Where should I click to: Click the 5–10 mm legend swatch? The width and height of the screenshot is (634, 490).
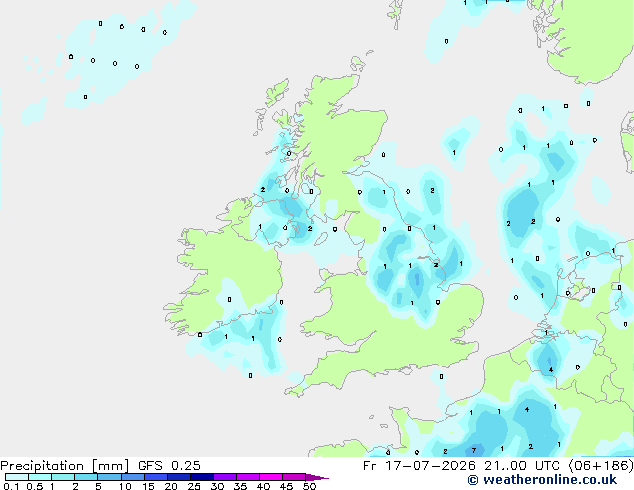[109, 477]
